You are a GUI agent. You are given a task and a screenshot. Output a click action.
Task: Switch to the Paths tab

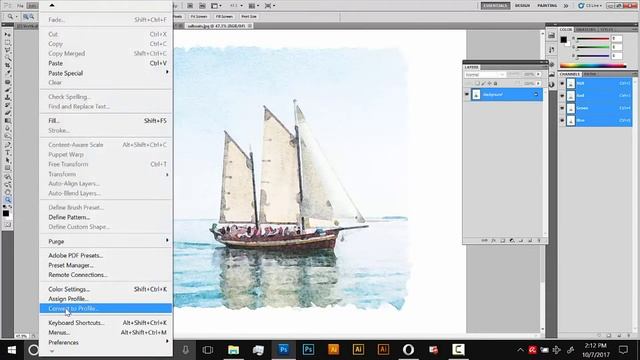click(590, 74)
